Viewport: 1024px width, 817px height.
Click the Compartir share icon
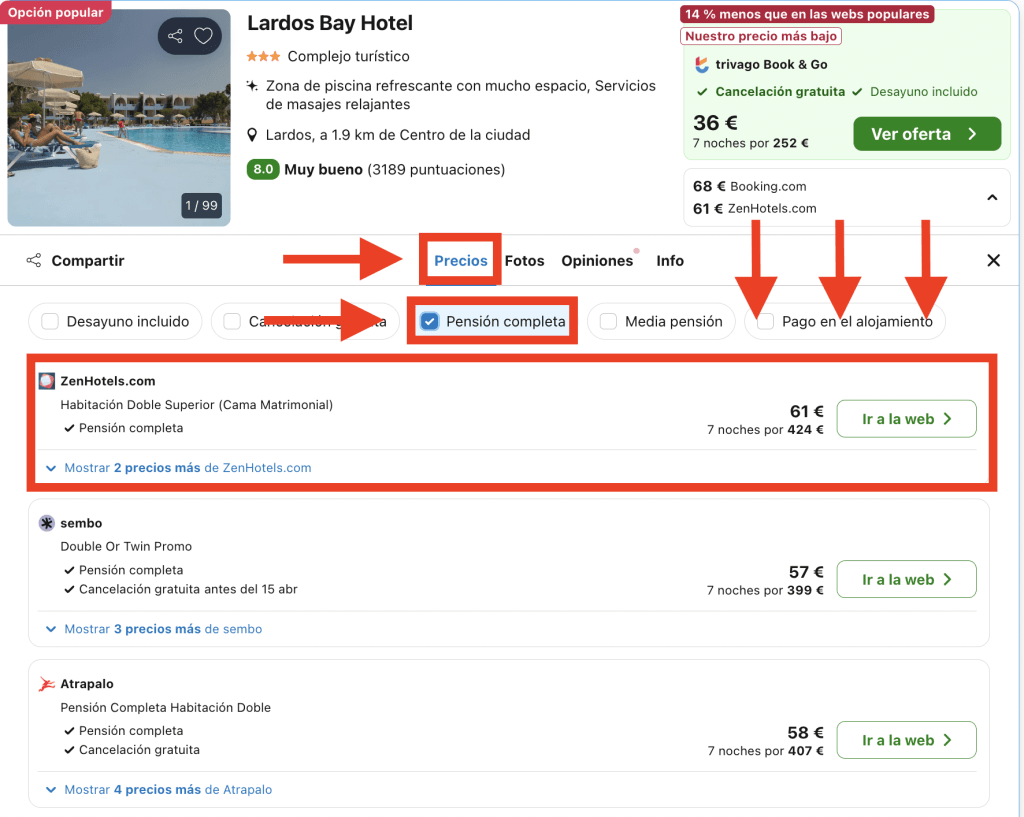34,261
